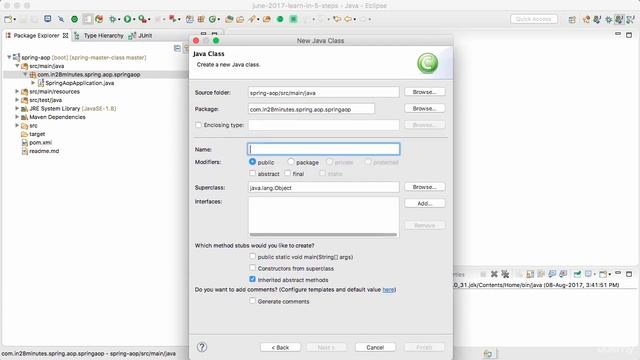This screenshot has width=640, height=360.
Task: Click Browse next to Package field
Action: coord(424,109)
